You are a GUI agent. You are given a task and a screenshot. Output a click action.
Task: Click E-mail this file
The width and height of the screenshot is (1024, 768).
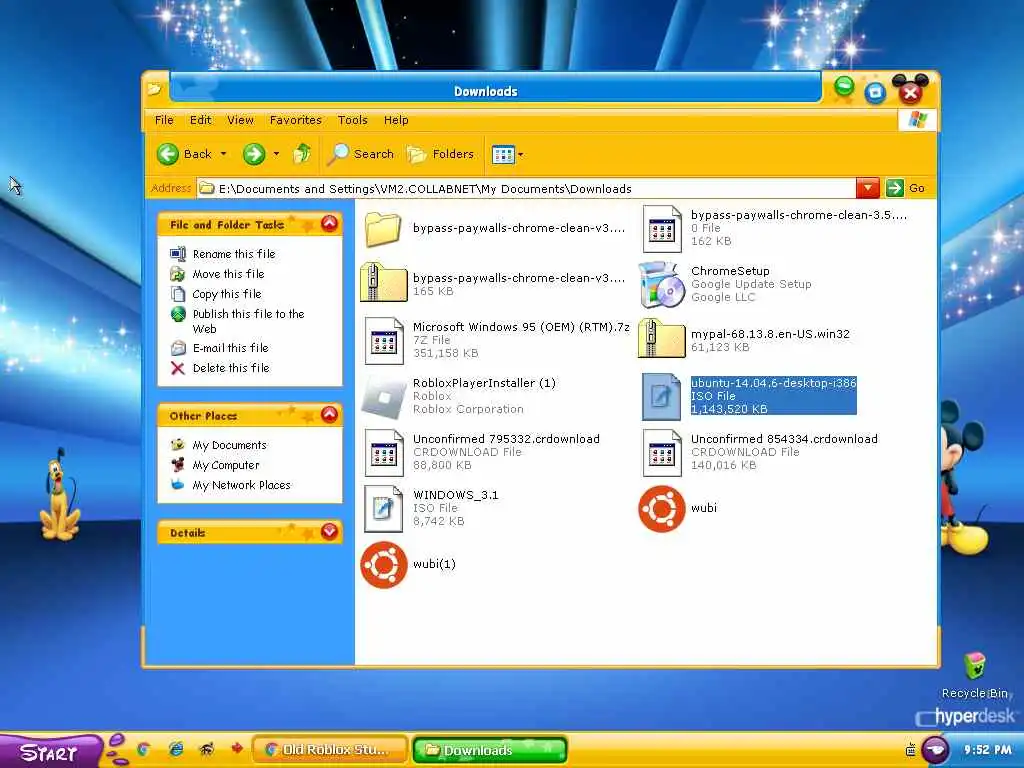click(231, 348)
